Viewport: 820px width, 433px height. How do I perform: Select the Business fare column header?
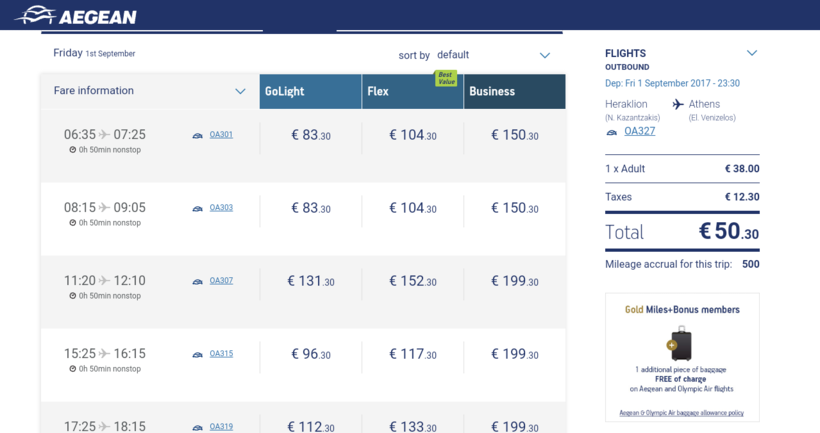point(514,91)
